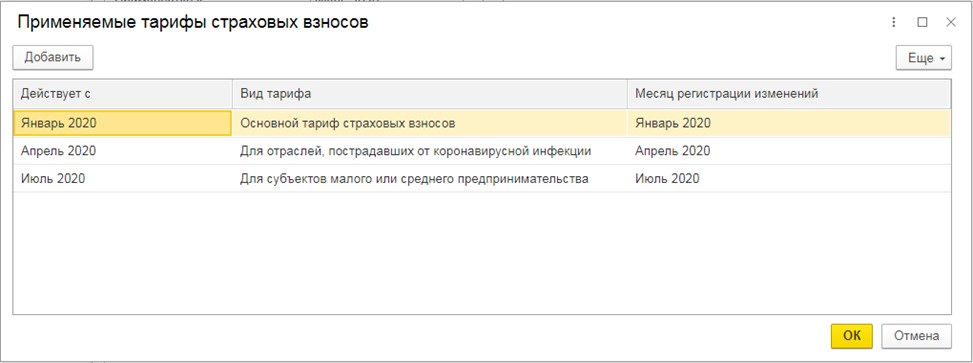Click the empty area below the table rows
Viewport: 973px width, 363px height.
482,253
